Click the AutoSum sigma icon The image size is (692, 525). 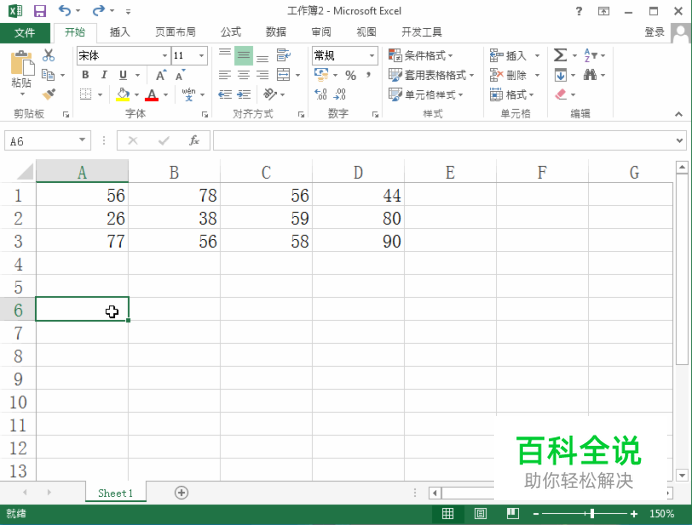[560, 55]
